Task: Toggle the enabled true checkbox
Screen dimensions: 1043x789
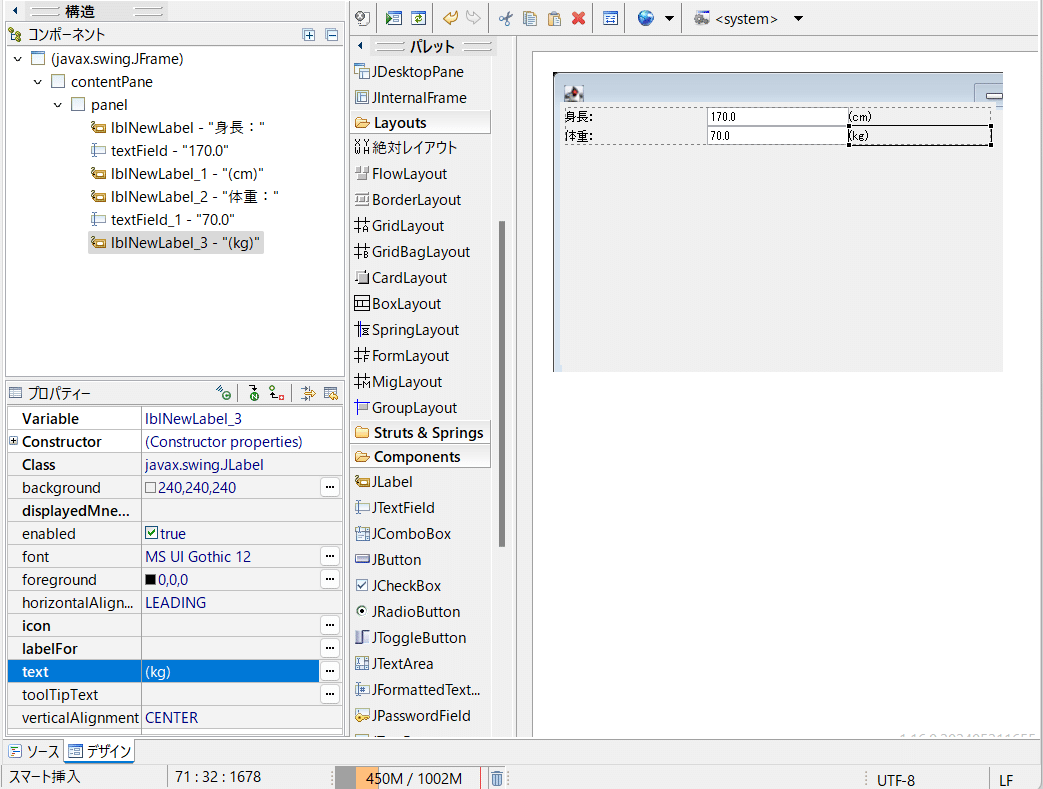Action: pos(151,533)
